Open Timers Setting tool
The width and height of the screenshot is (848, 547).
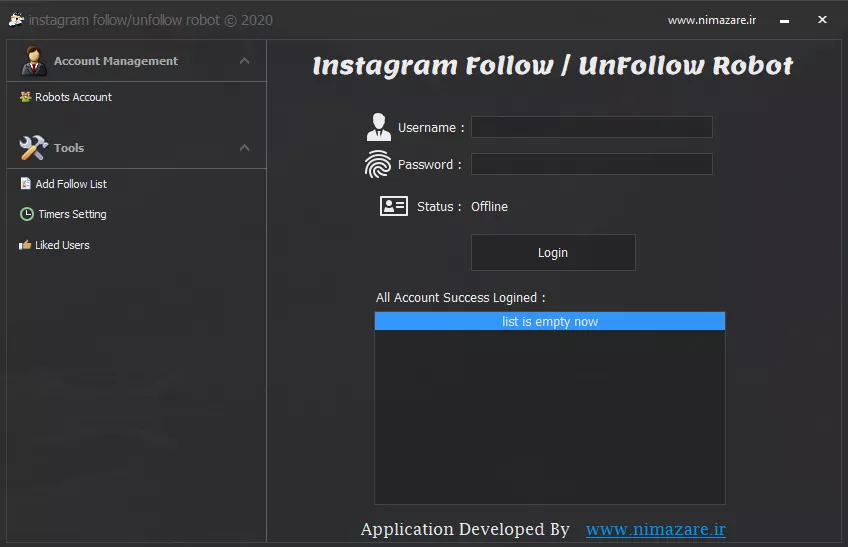[x=63, y=214]
